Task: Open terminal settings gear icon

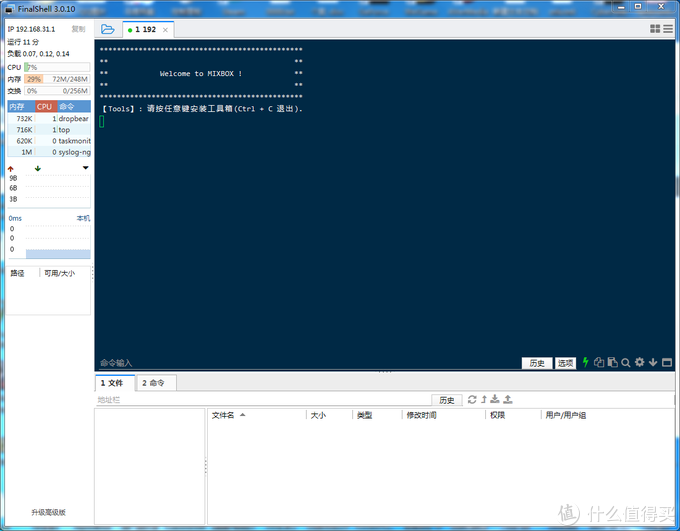Action: tap(640, 363)
